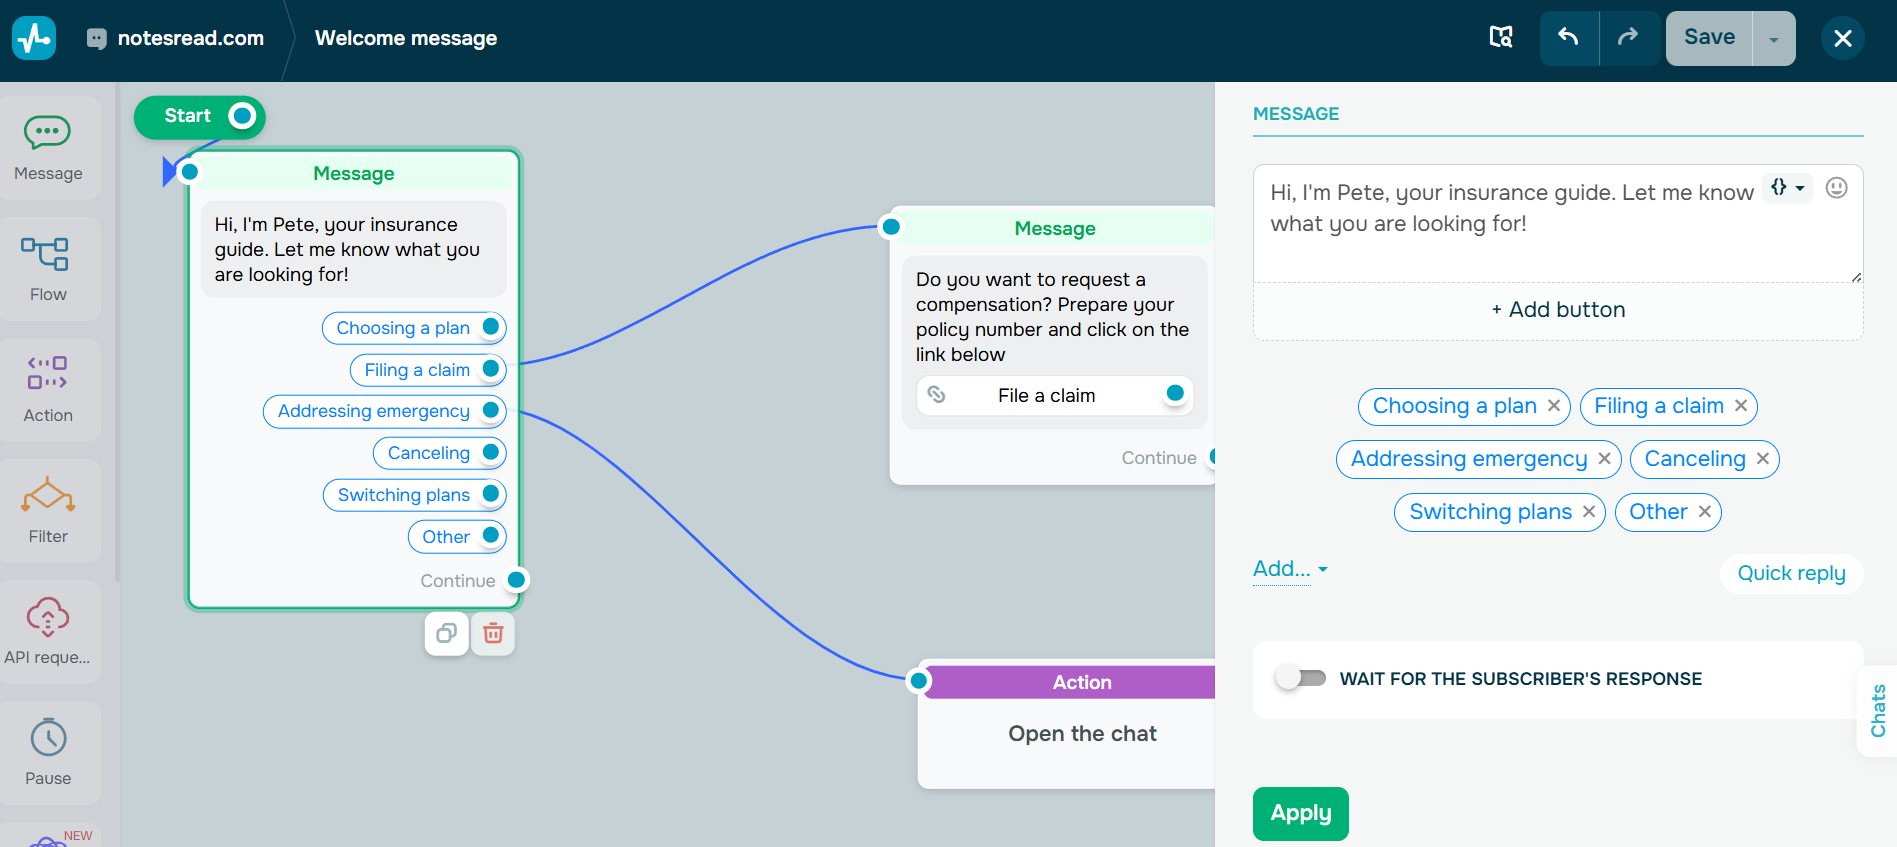The width and height of the screenshot is (1897, 847).
Task: Click the link icon beside File a claim
Action: point(937,394)
